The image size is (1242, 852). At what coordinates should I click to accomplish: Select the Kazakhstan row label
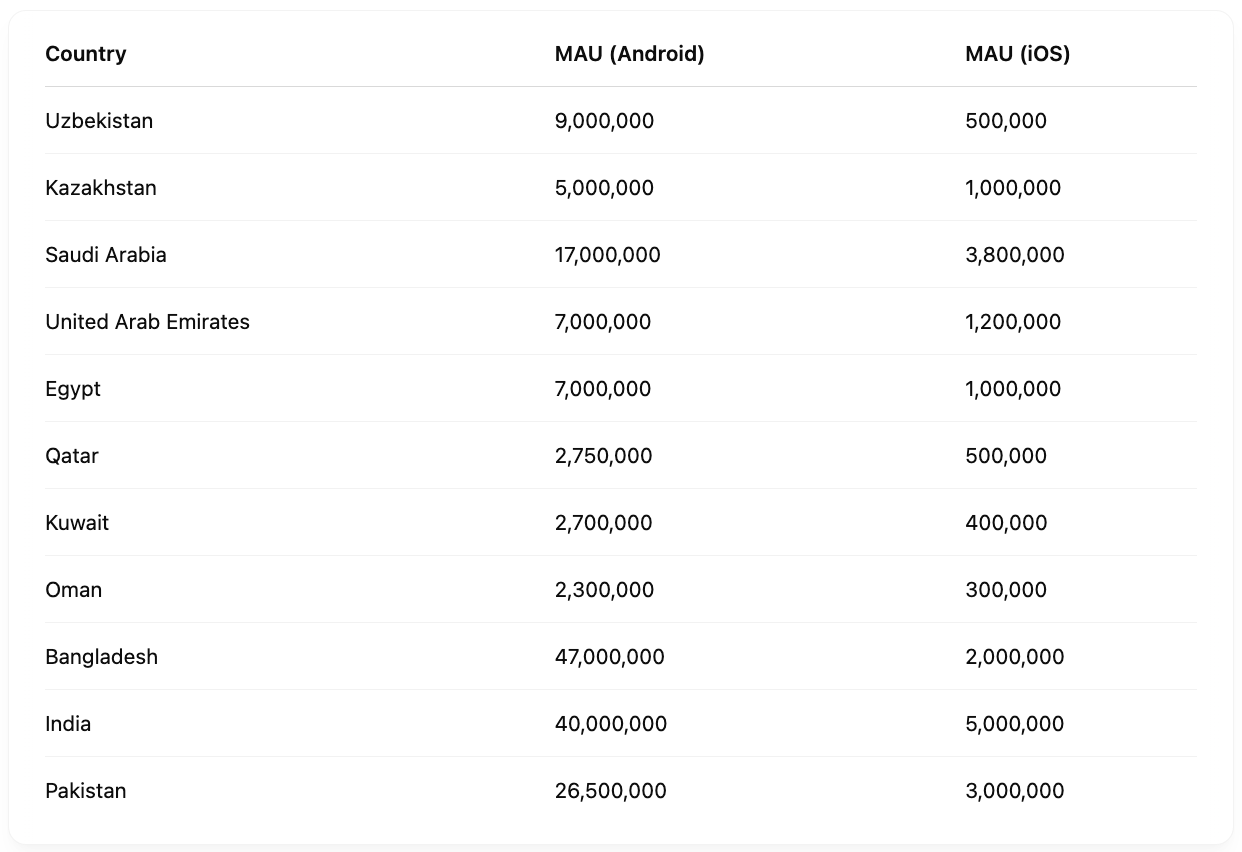[x=101, y=188]
